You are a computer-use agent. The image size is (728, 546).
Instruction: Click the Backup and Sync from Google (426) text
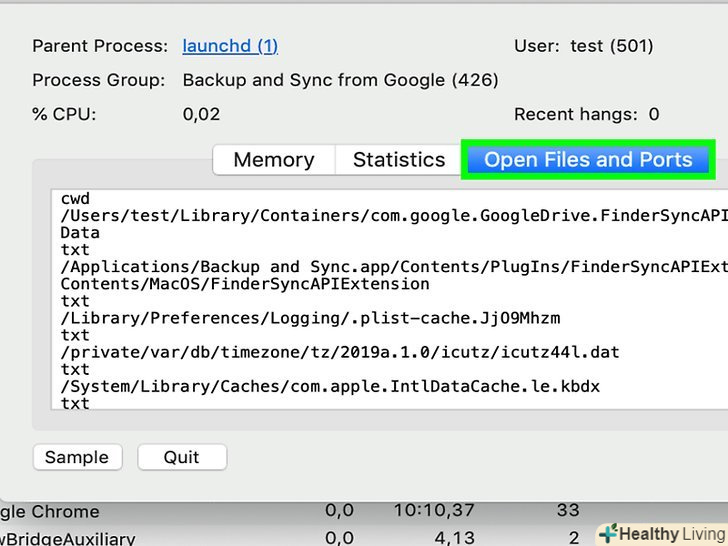[340, 80]
